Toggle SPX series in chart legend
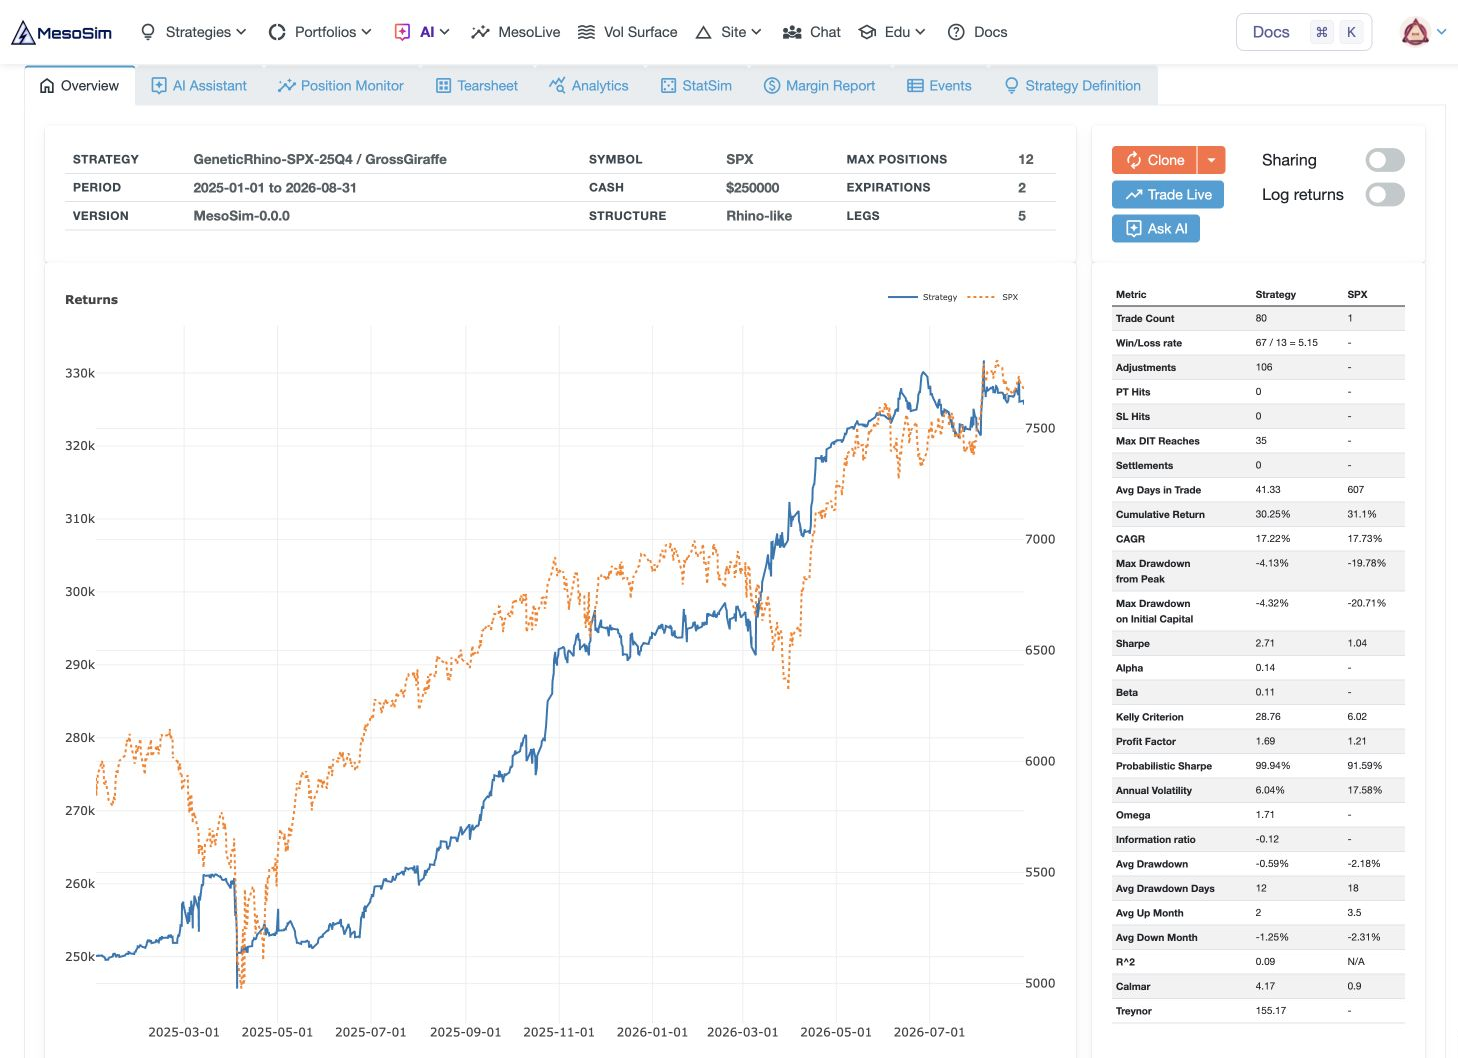Image resolution: width=1458 pixels, height=1058 pixels. point(993,297)
